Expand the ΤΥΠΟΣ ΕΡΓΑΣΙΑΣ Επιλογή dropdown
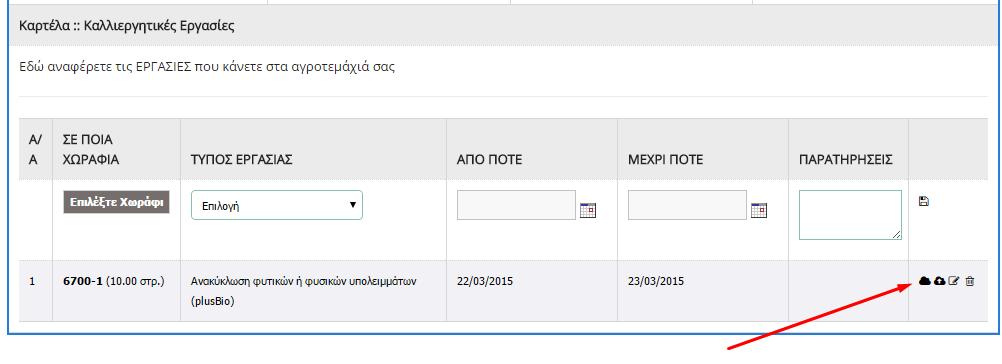 (x=277, y=206)
